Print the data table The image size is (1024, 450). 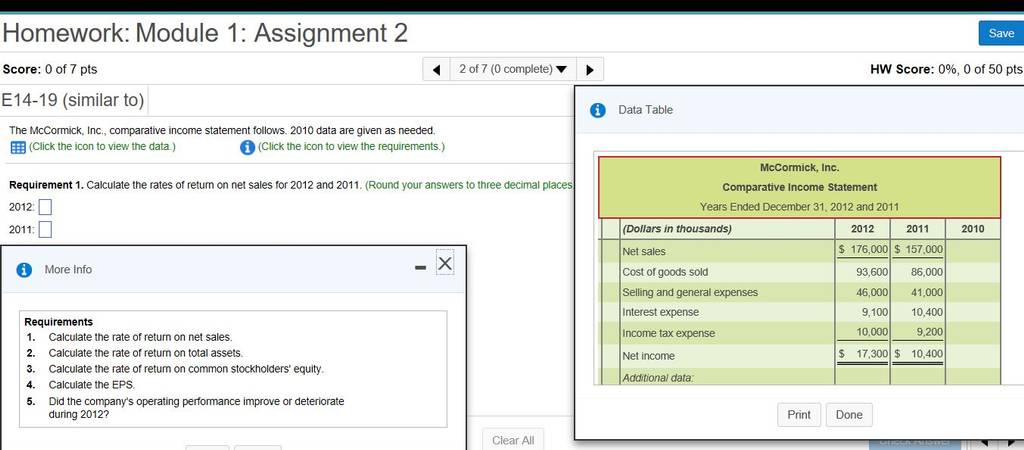pos(799,415)
